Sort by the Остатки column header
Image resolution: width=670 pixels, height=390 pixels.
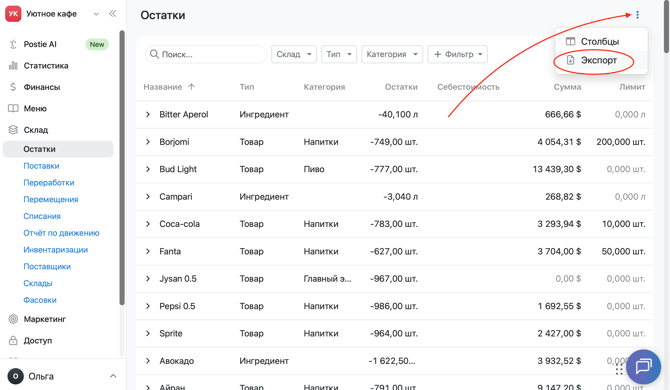coord(401,87)
